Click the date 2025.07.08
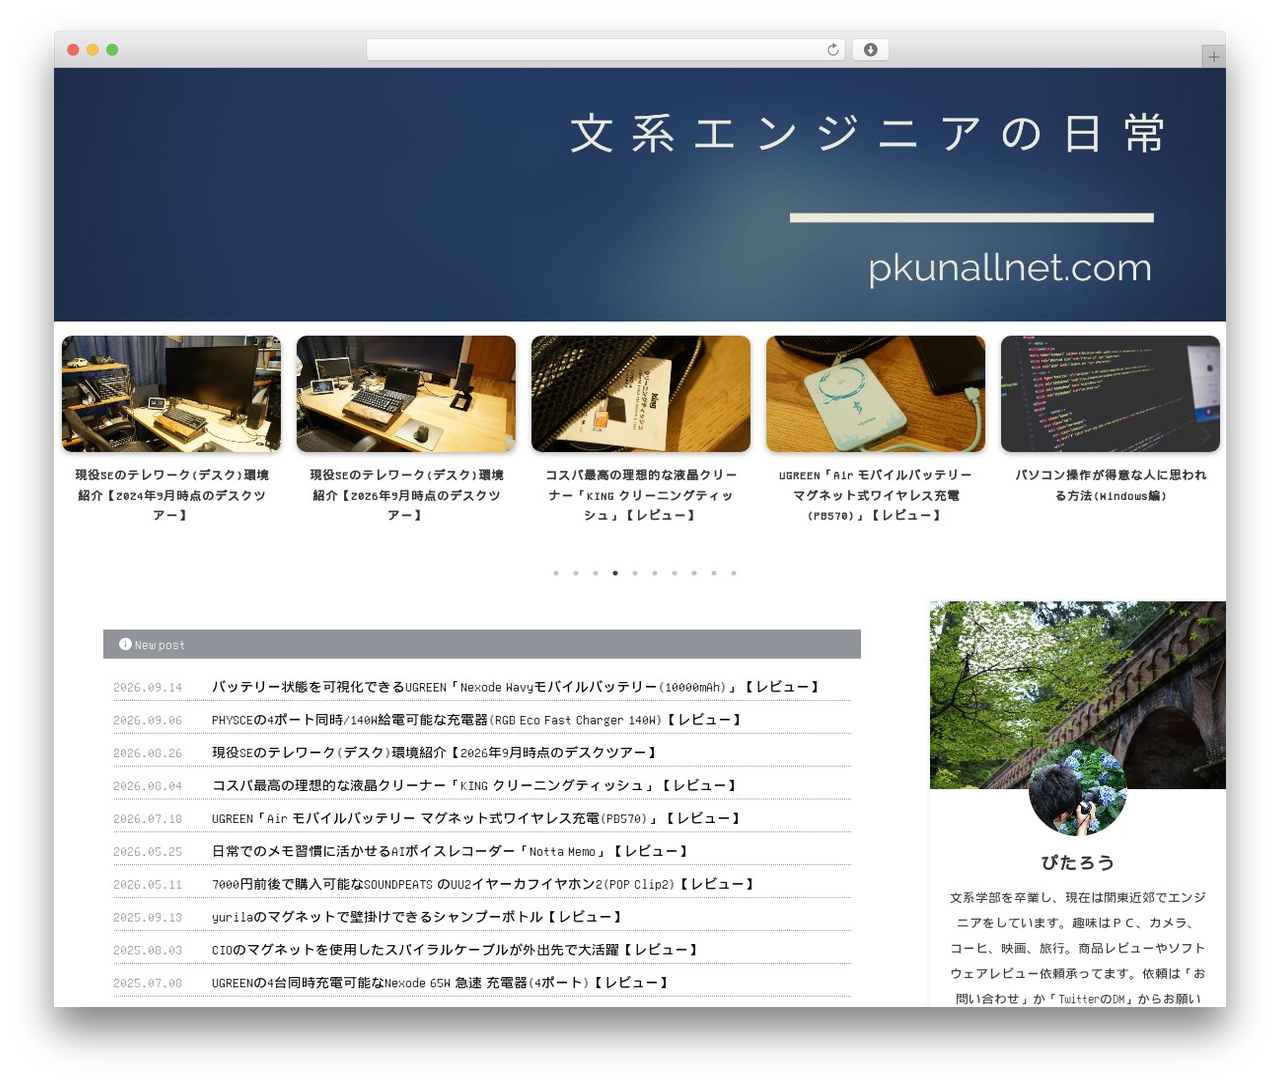 [148, 984]
